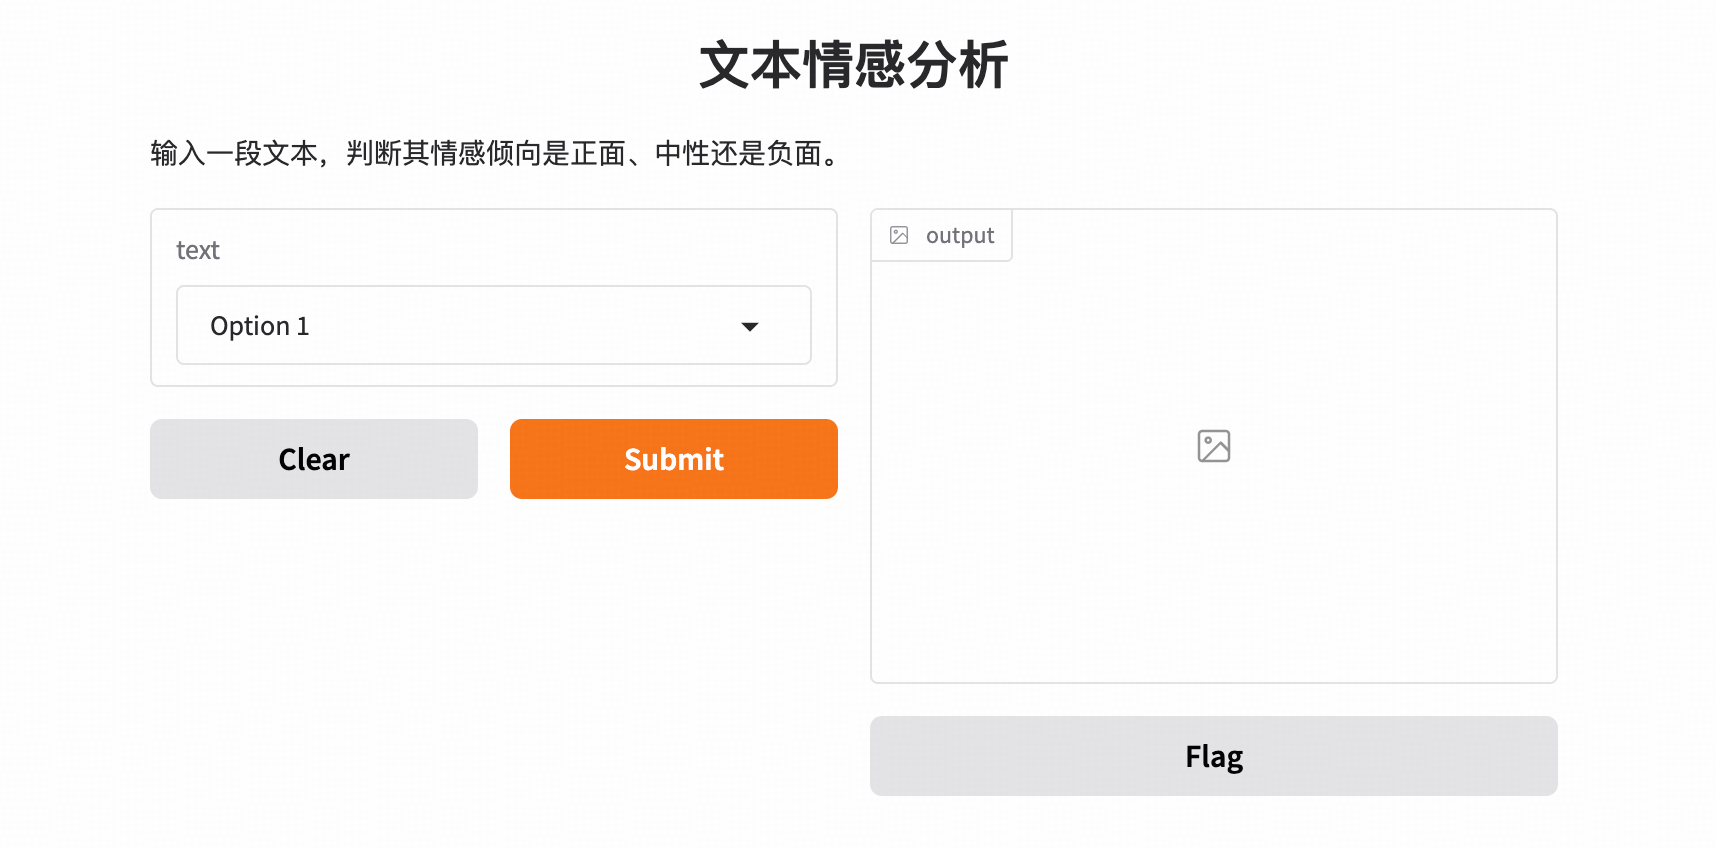This screenshot has height=848, width=1716.
Task: Click the "output" label tab
Action: click(960, 235)
